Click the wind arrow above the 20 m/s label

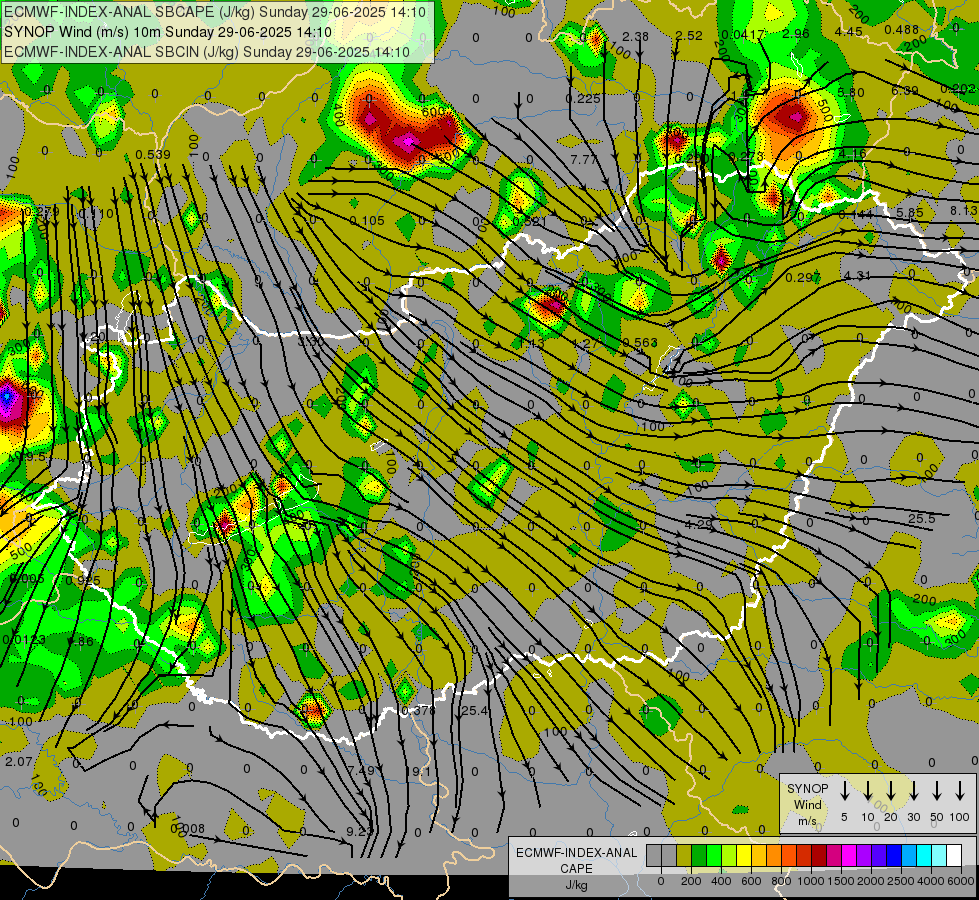890,790
